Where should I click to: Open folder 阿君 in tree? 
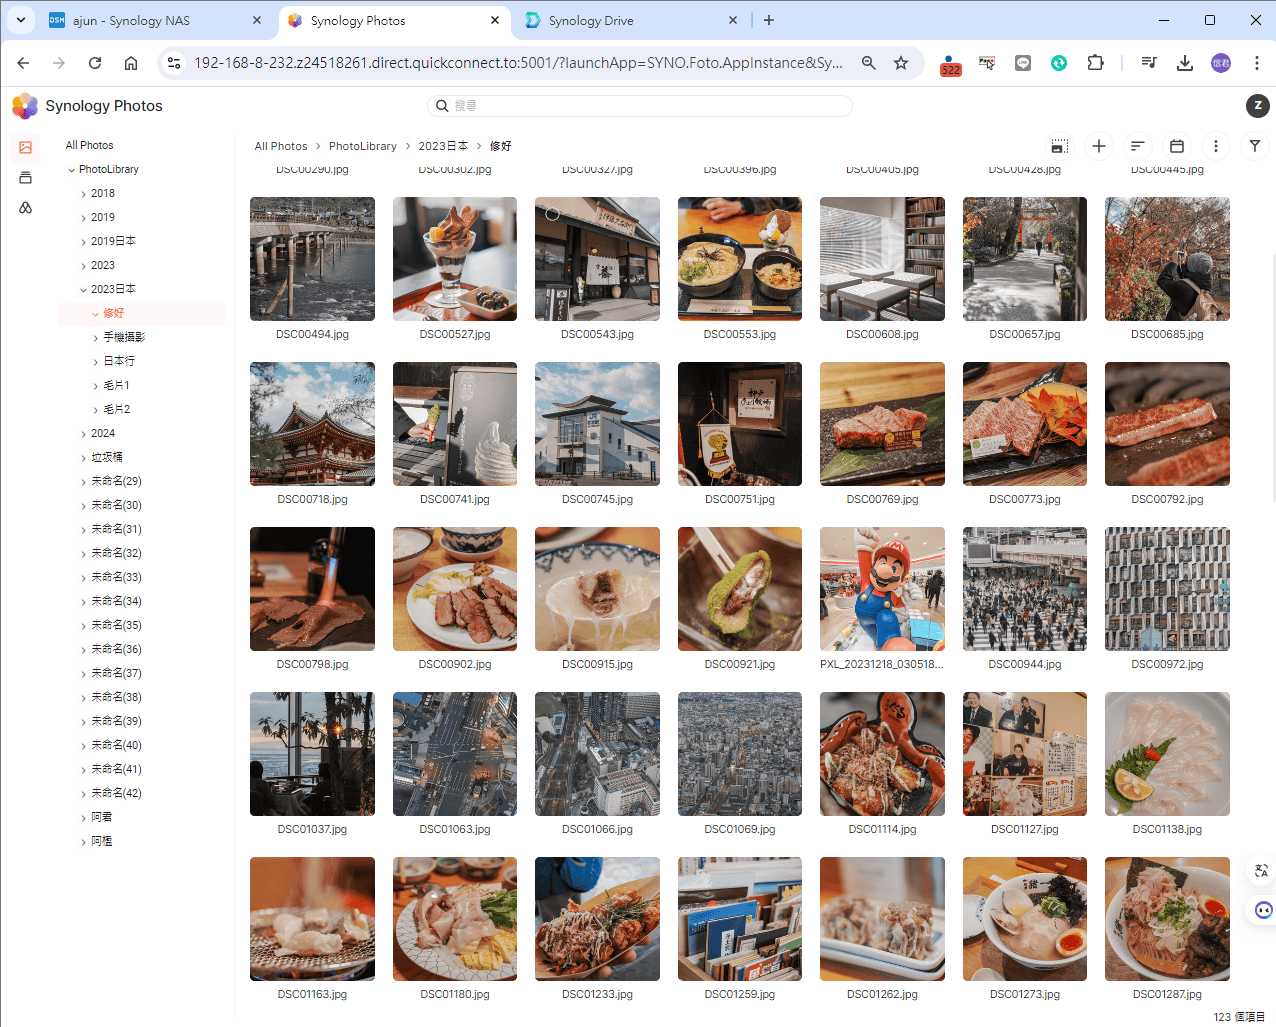102,817
